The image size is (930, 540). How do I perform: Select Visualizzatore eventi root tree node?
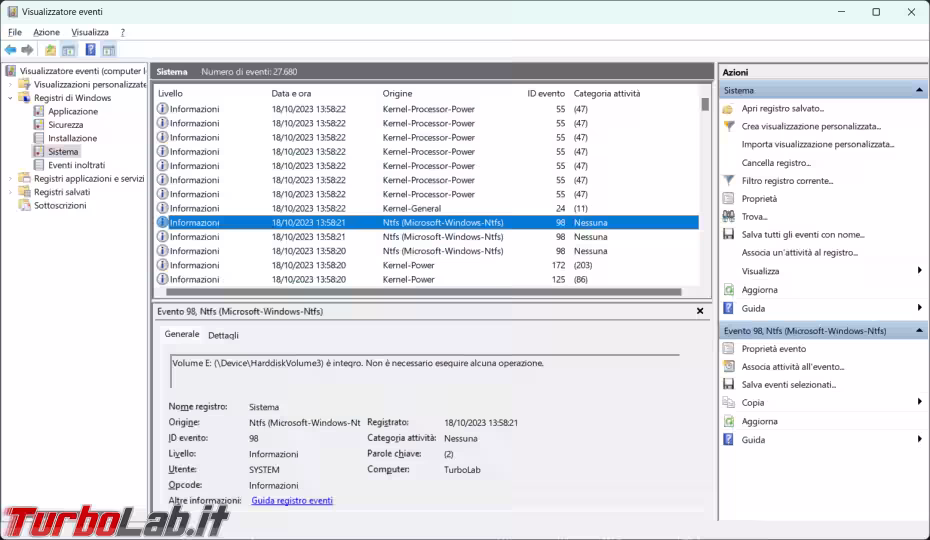point(82,71)
